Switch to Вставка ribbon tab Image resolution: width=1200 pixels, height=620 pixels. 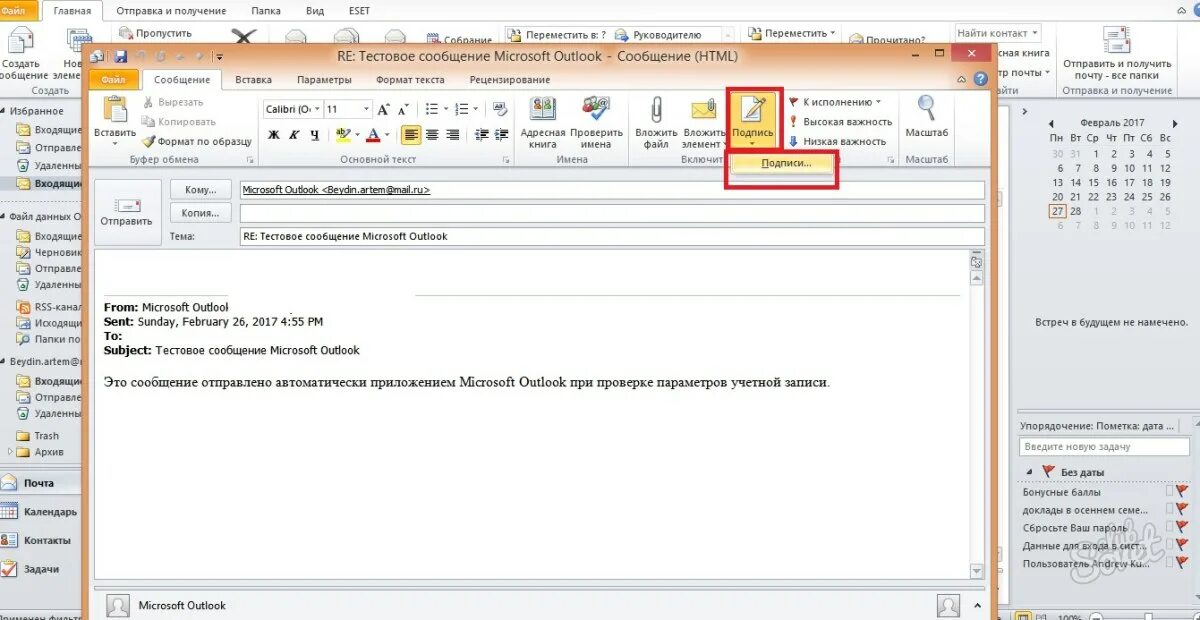253,80
